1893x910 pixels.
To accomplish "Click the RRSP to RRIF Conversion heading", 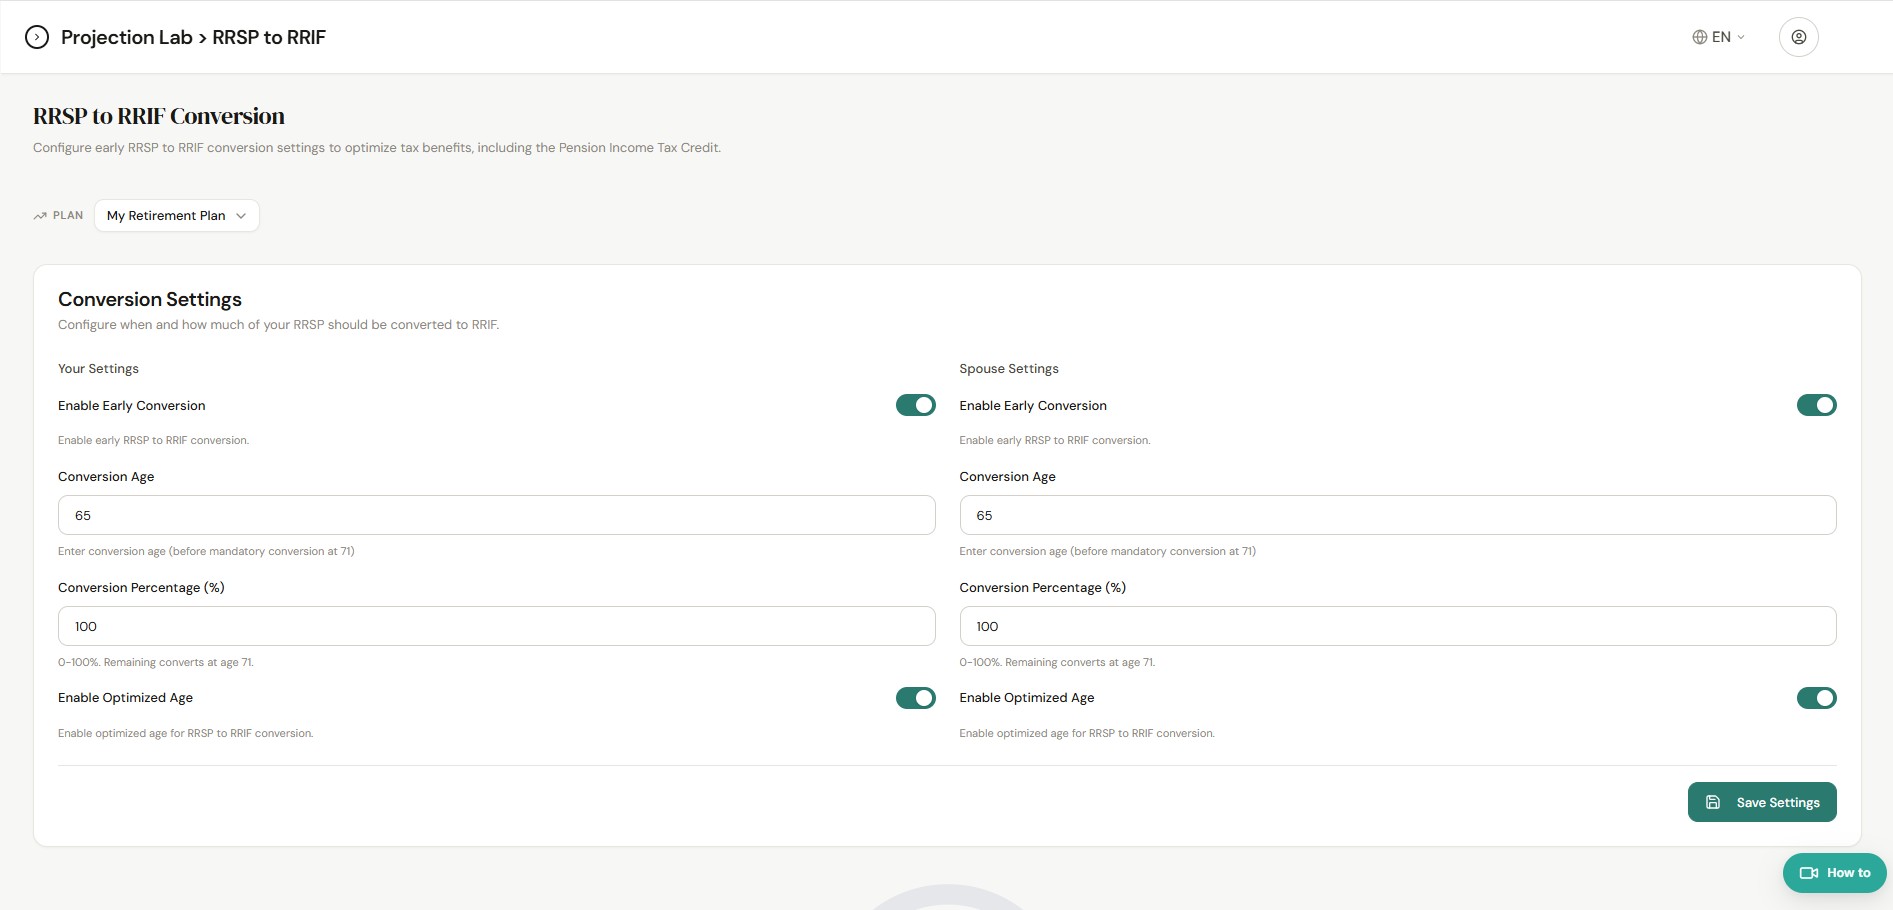I will (x=159, y=116).
